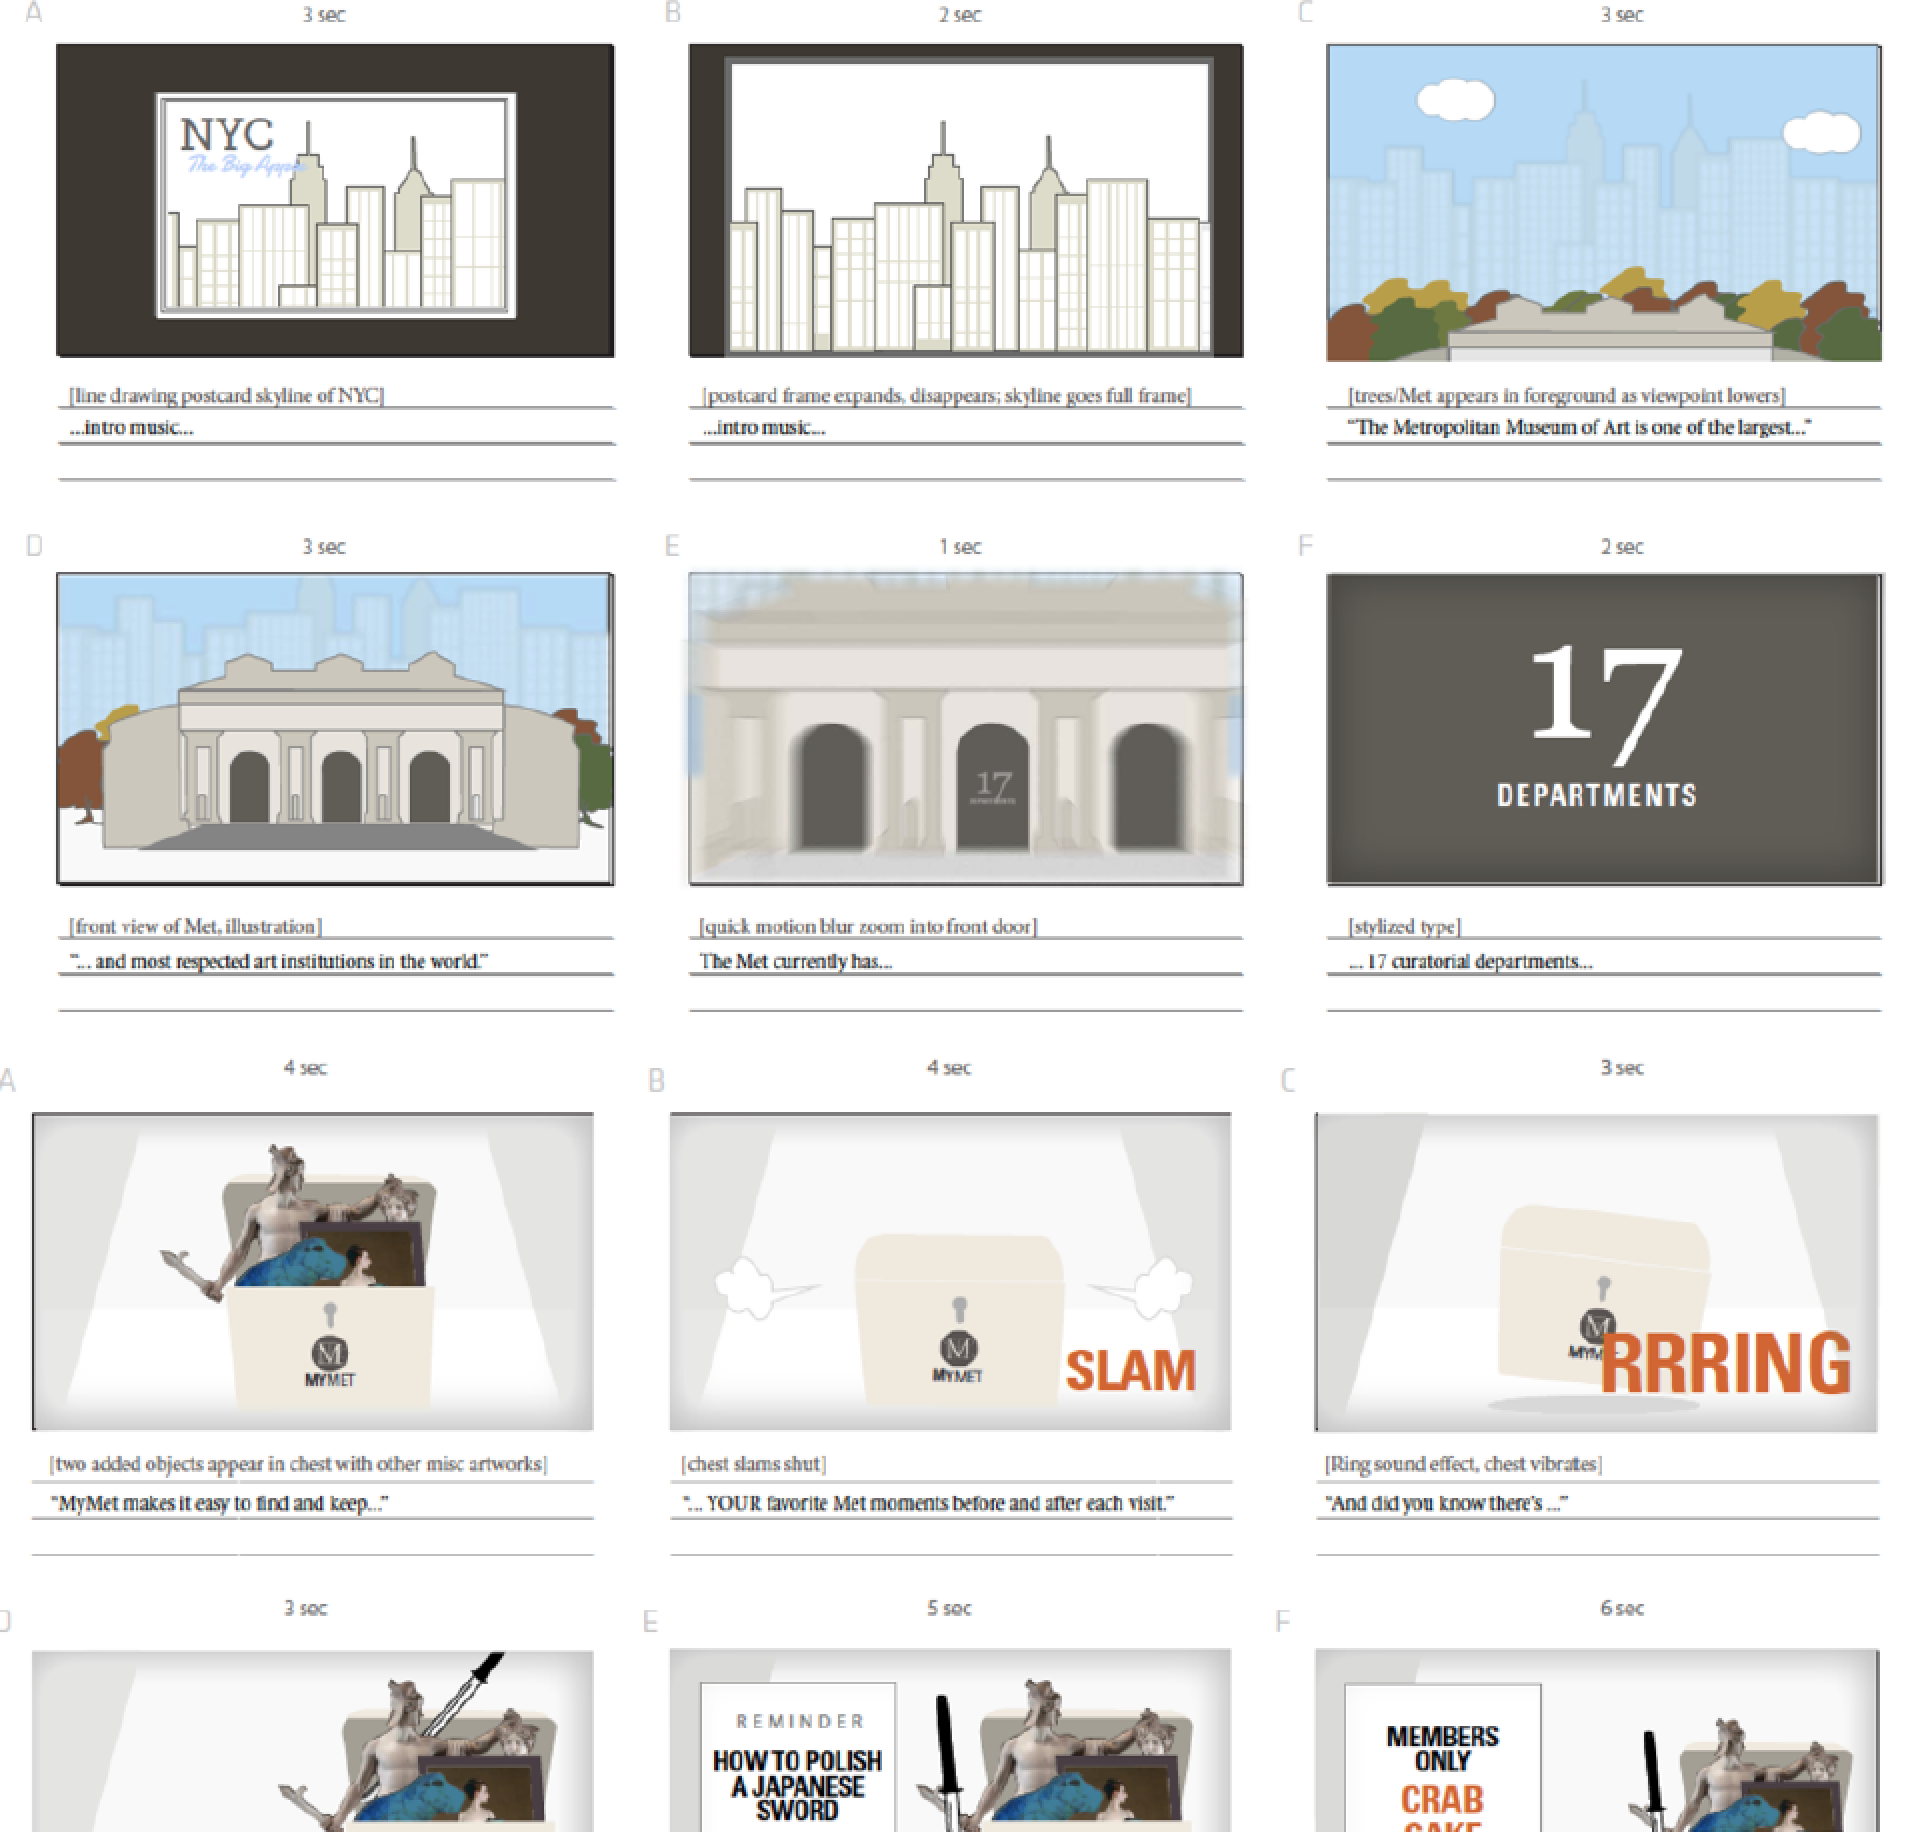Image resolution: width=1910 pixels, height=1832 pixels.
Task: Click 'HOW TO POLISH A JAPANESE SWORD' text
Action: 797,1786
